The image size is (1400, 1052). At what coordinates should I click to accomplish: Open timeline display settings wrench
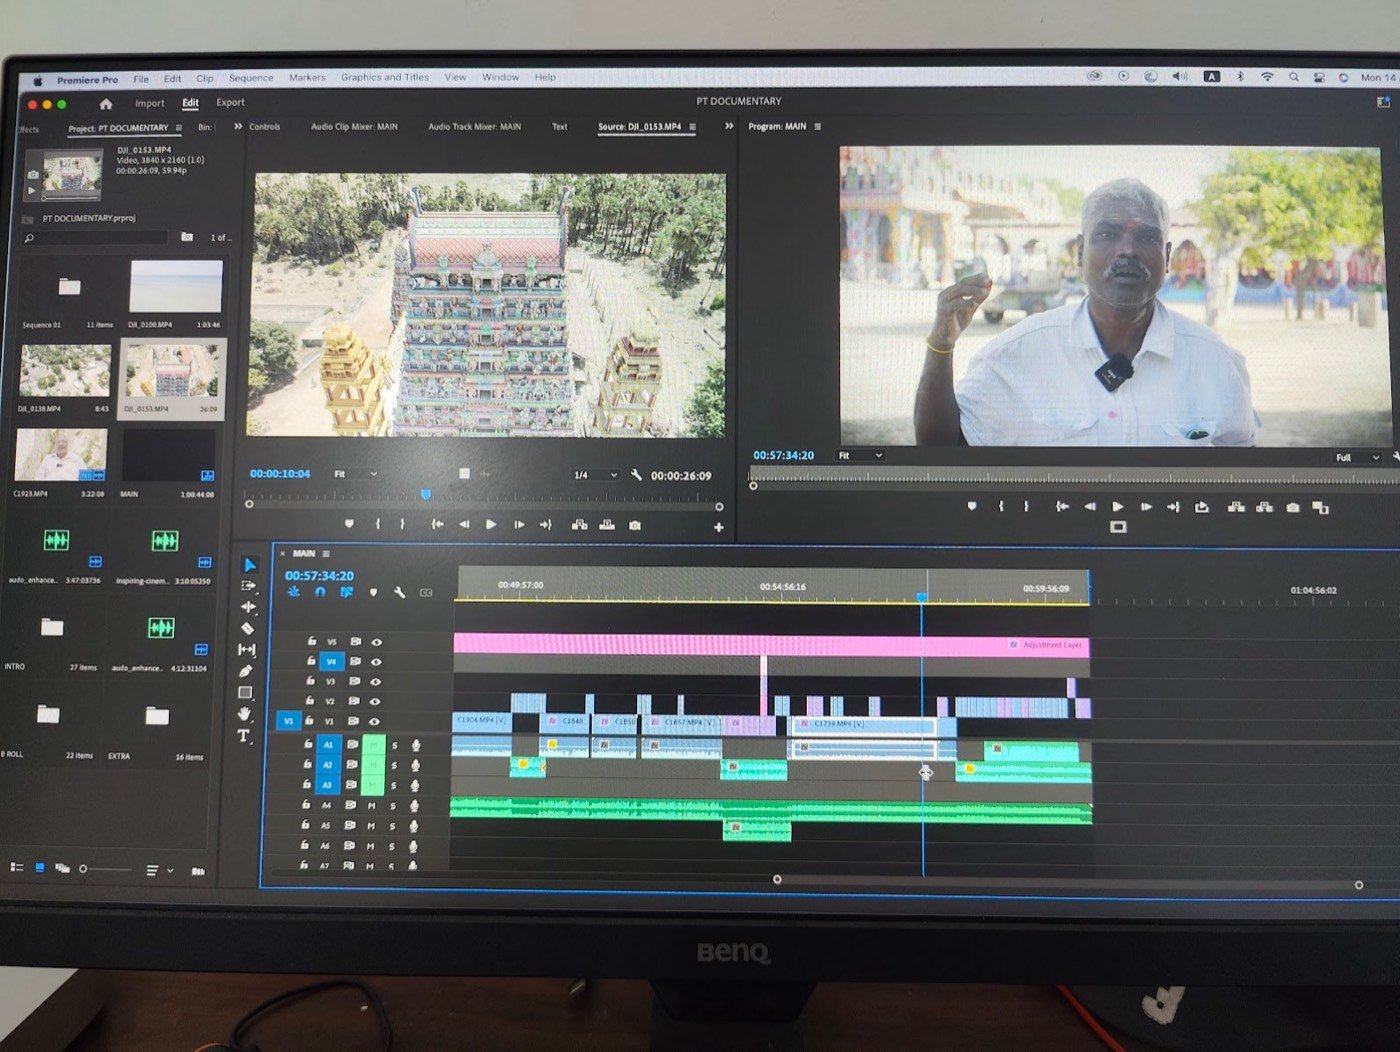click(399, 593)
